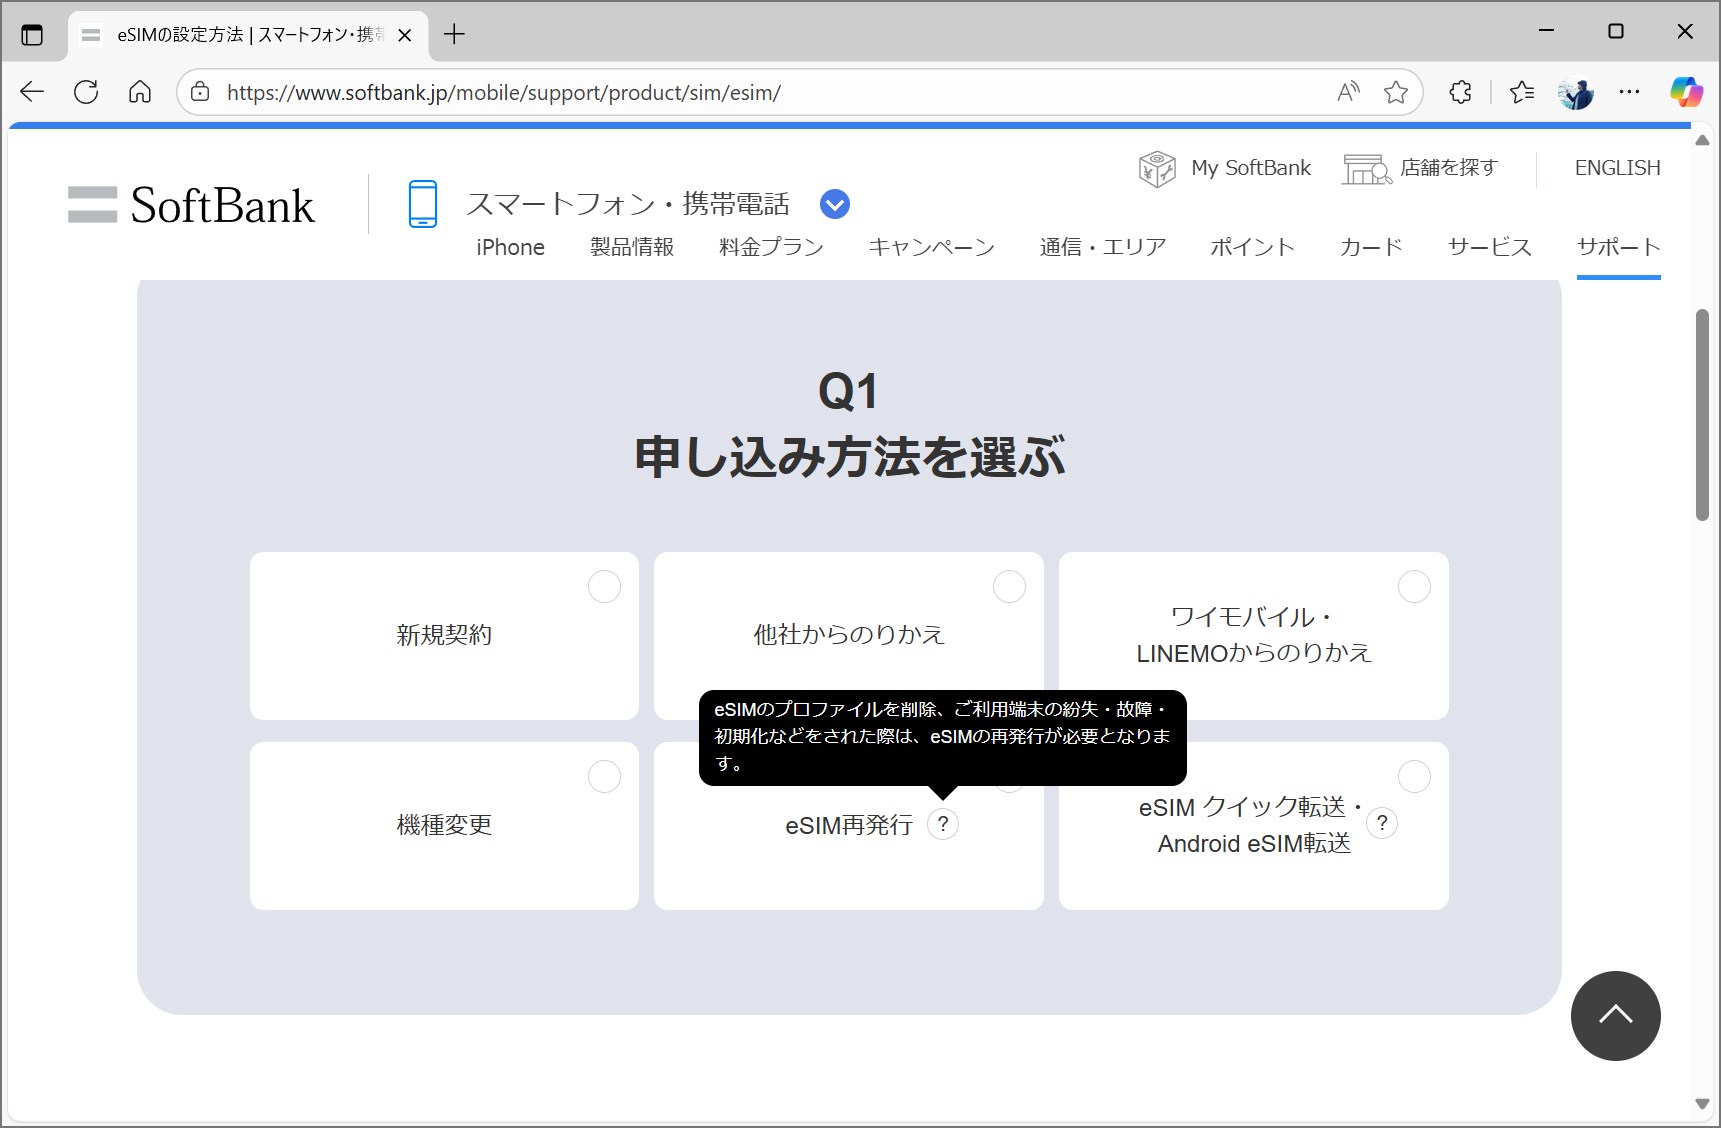
Task: Open the browser settings menu (...)
Action: click(1629, 92)
